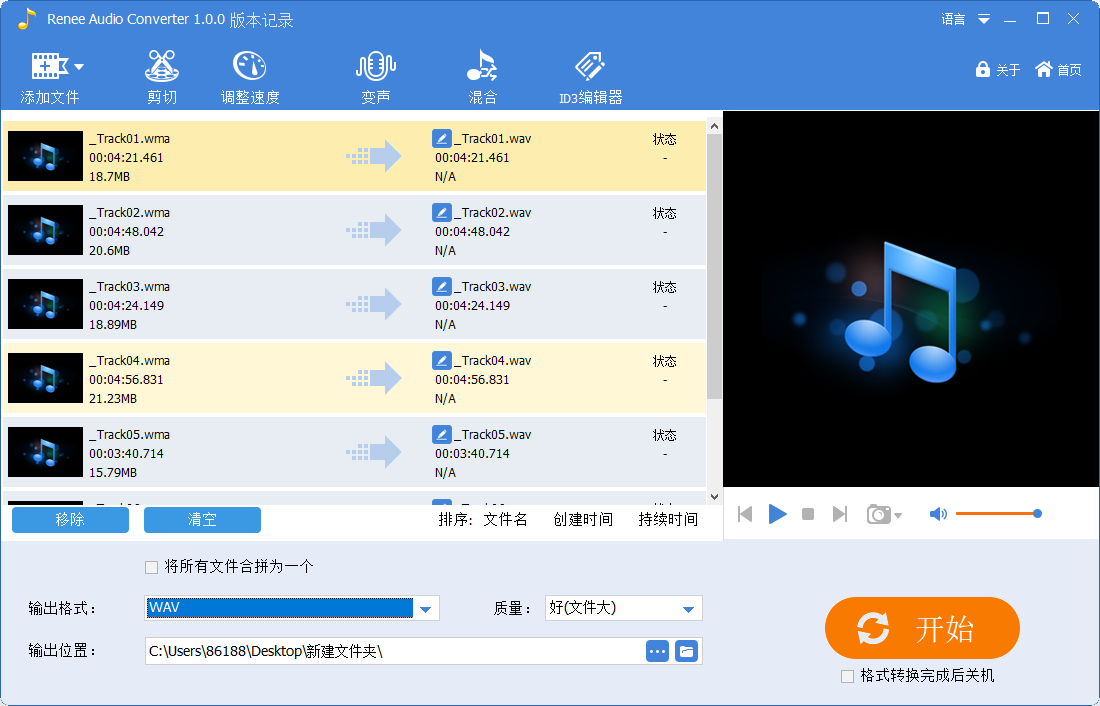Open the 添加文件 add file tool
Image resolution: width=1100 pixels, height=706 pixels.
(x=49, y=77)
